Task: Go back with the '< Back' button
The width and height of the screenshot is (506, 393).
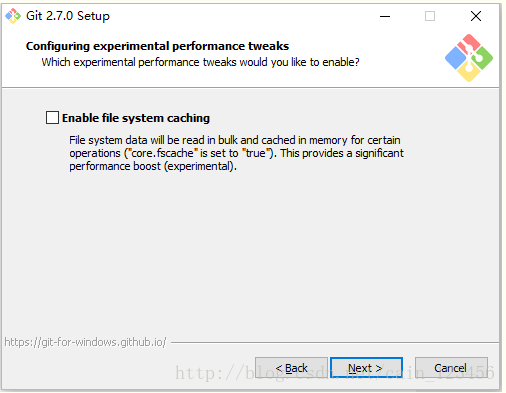Action: (291, 368)
